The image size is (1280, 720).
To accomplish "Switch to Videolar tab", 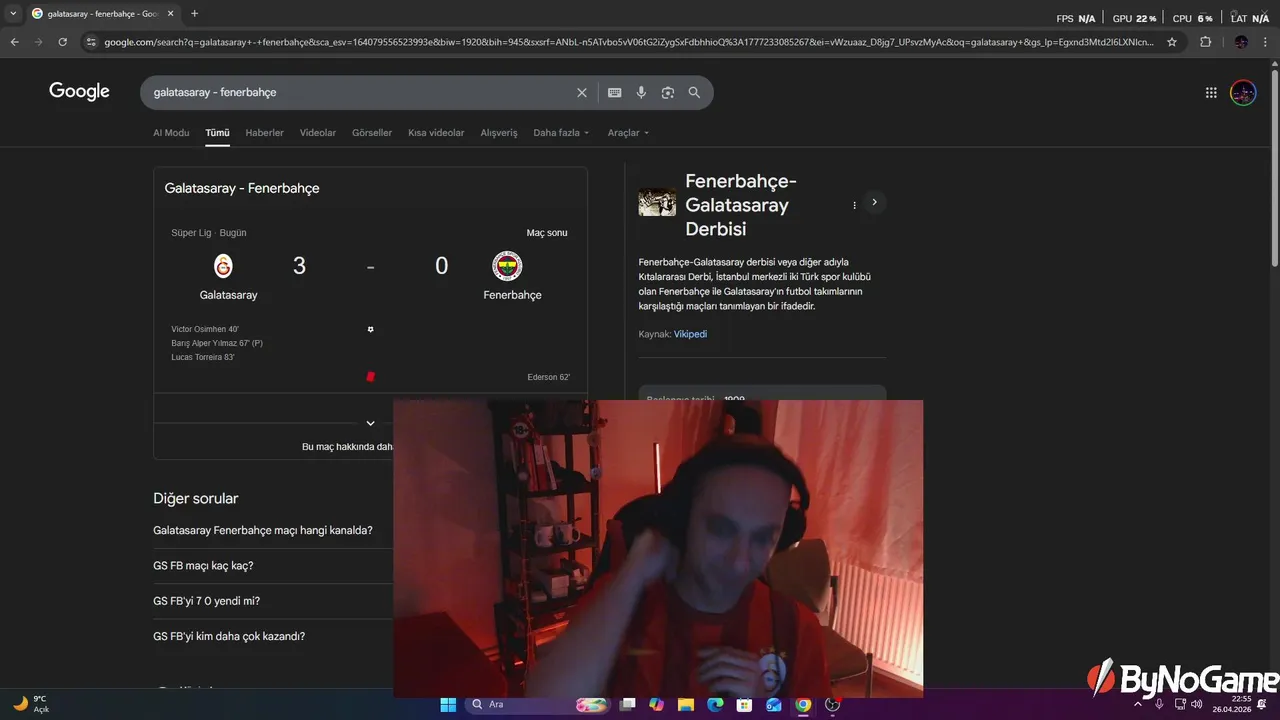I will point(318,133).
